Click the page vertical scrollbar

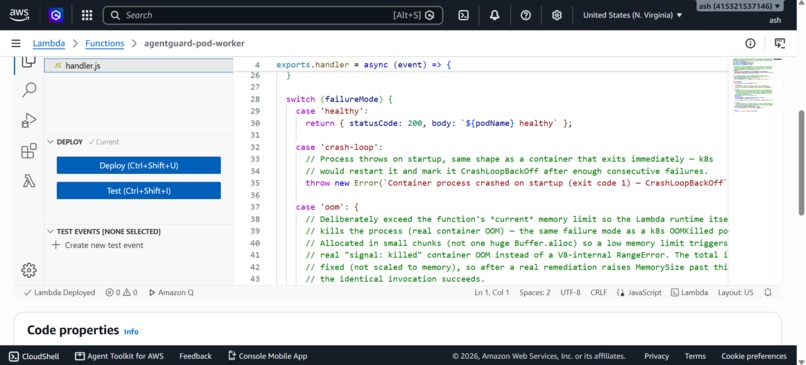coord(801,162)
